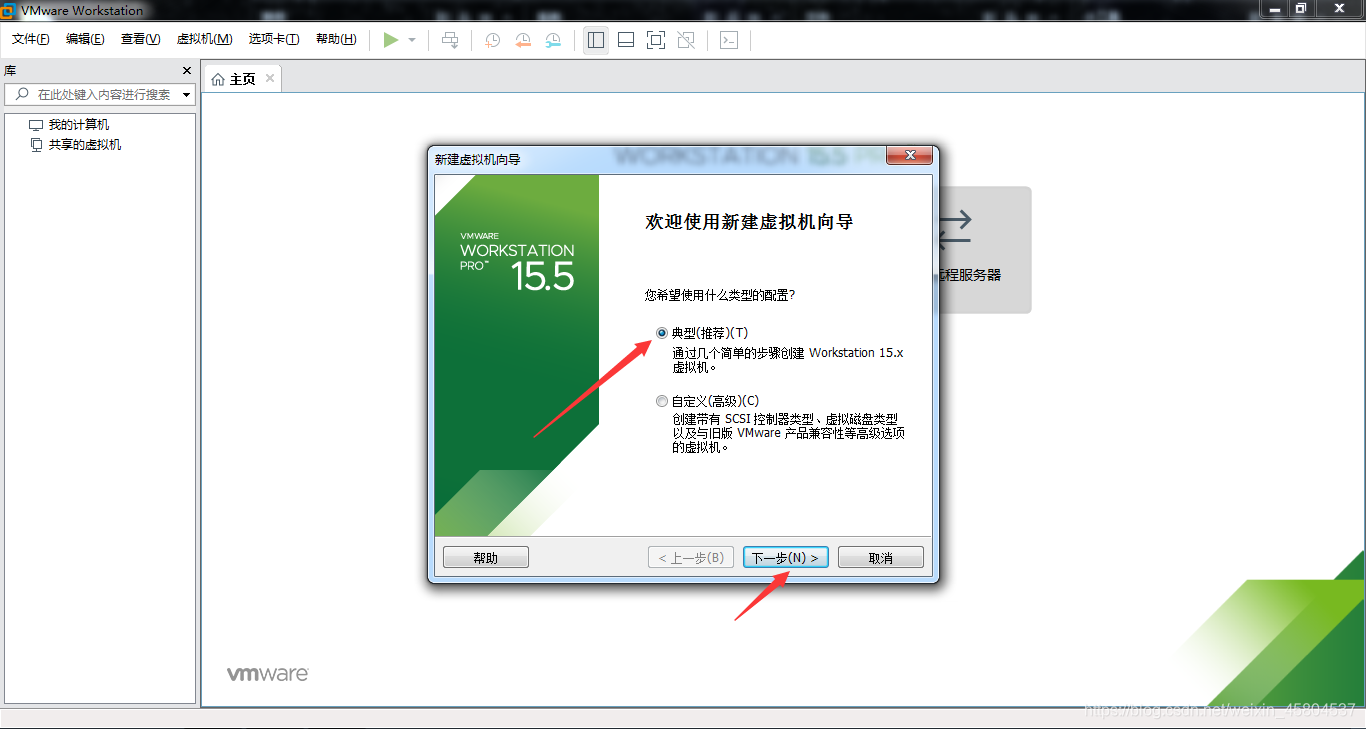Open the 查看(V) menu

(140, 39)
